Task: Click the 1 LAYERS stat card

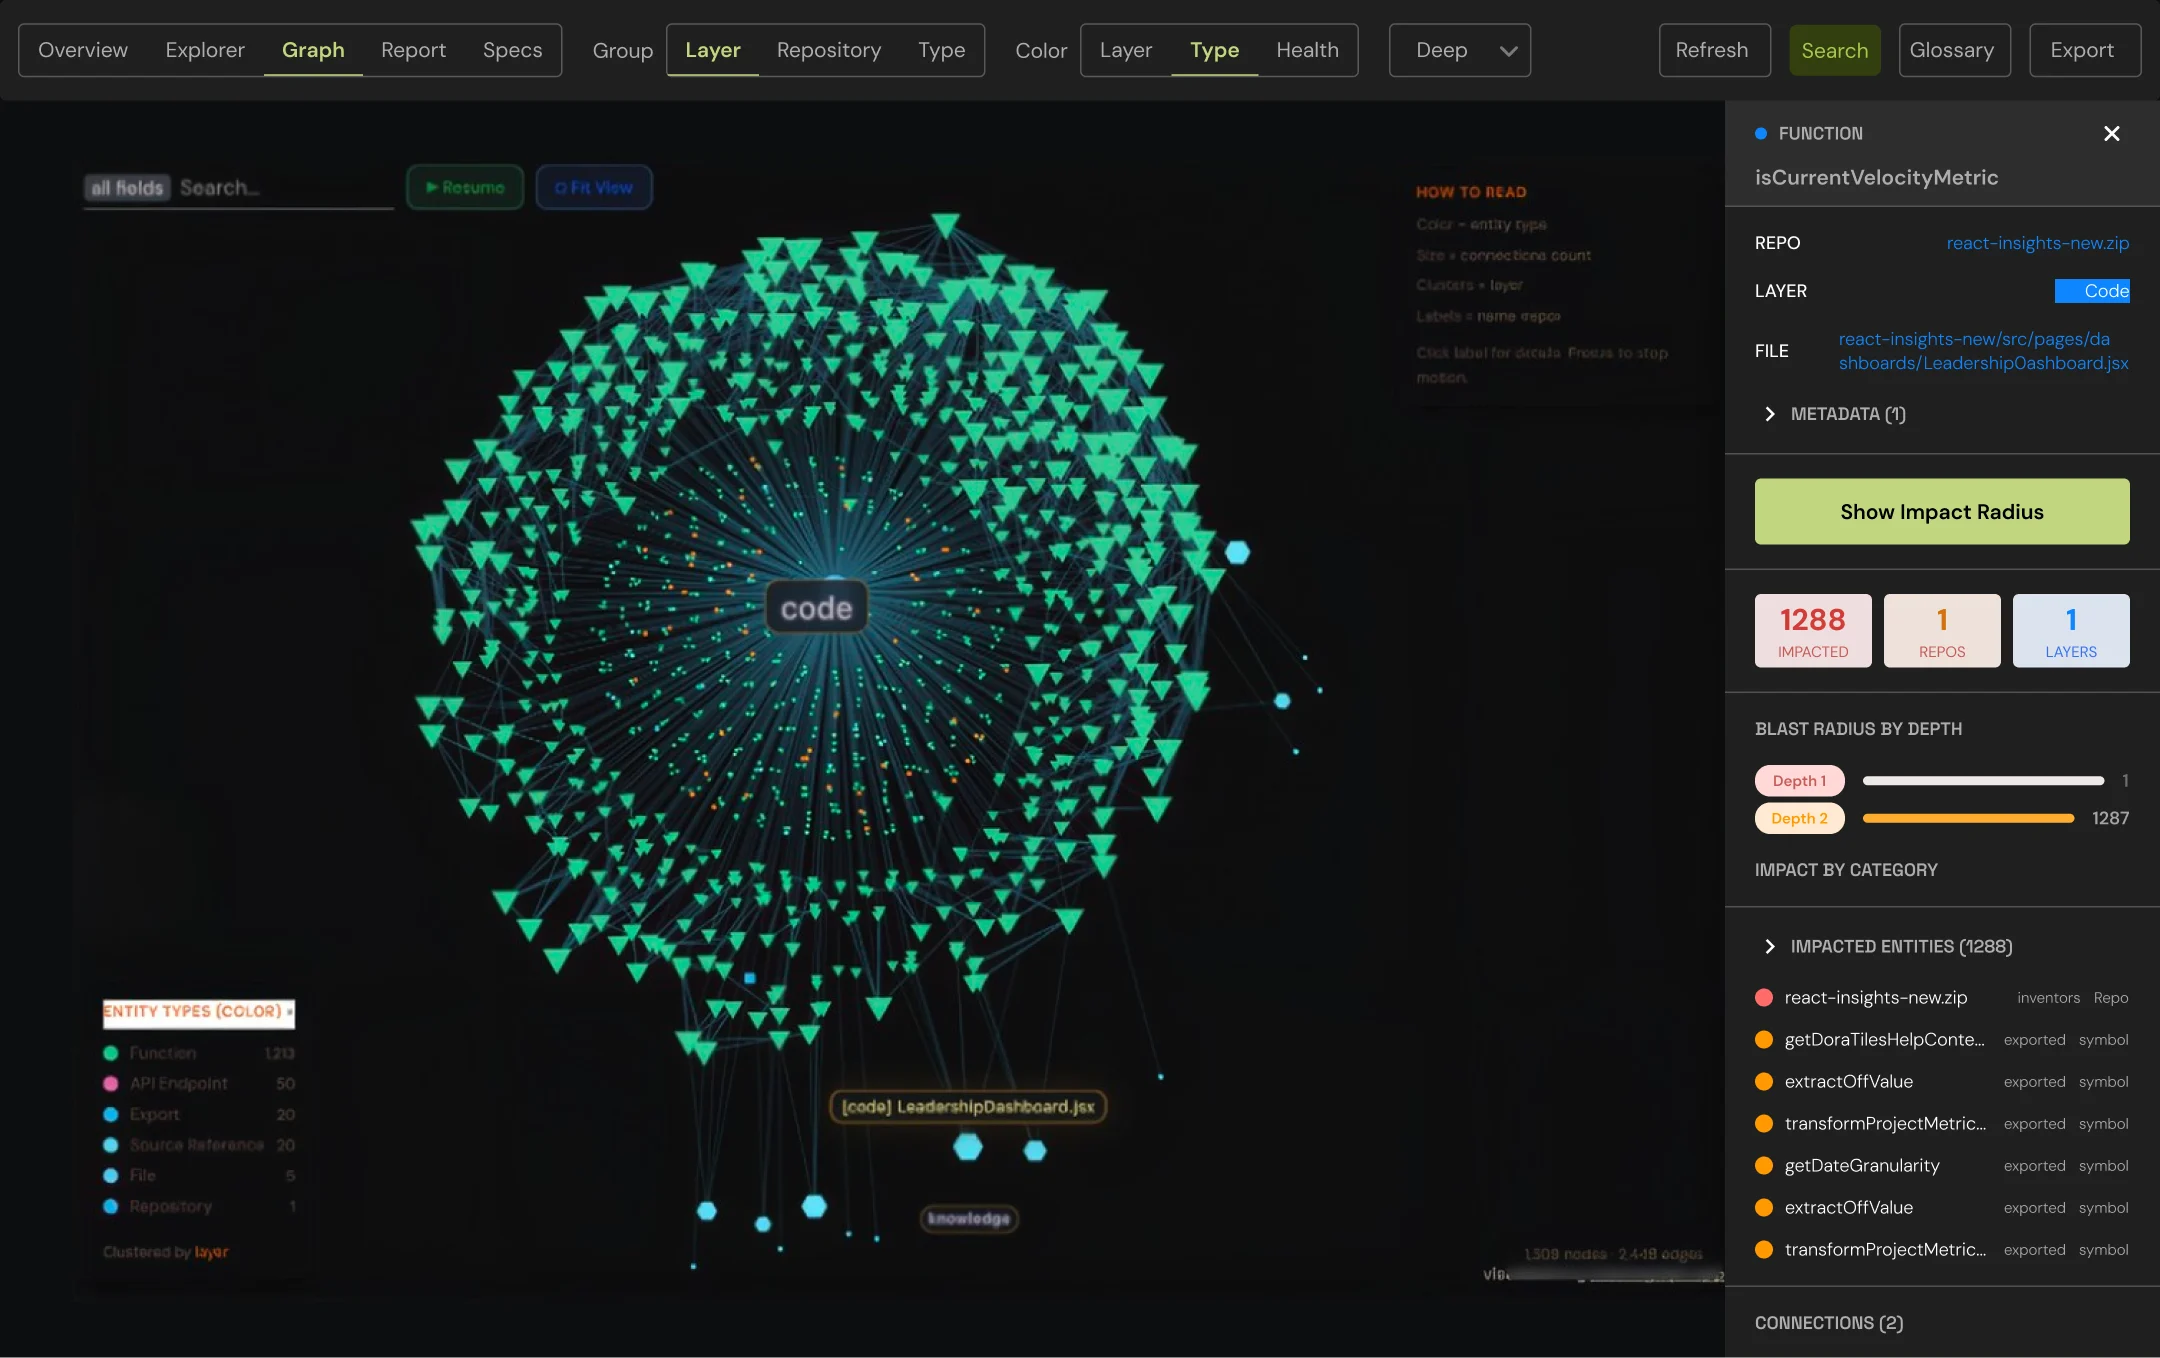Action: [x=2071, y=631]
